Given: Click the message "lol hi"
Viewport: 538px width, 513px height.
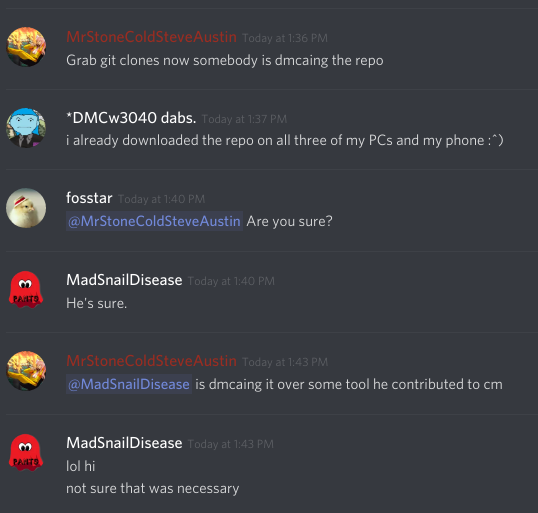Looking at the screenshot, I should coord(81,466).
